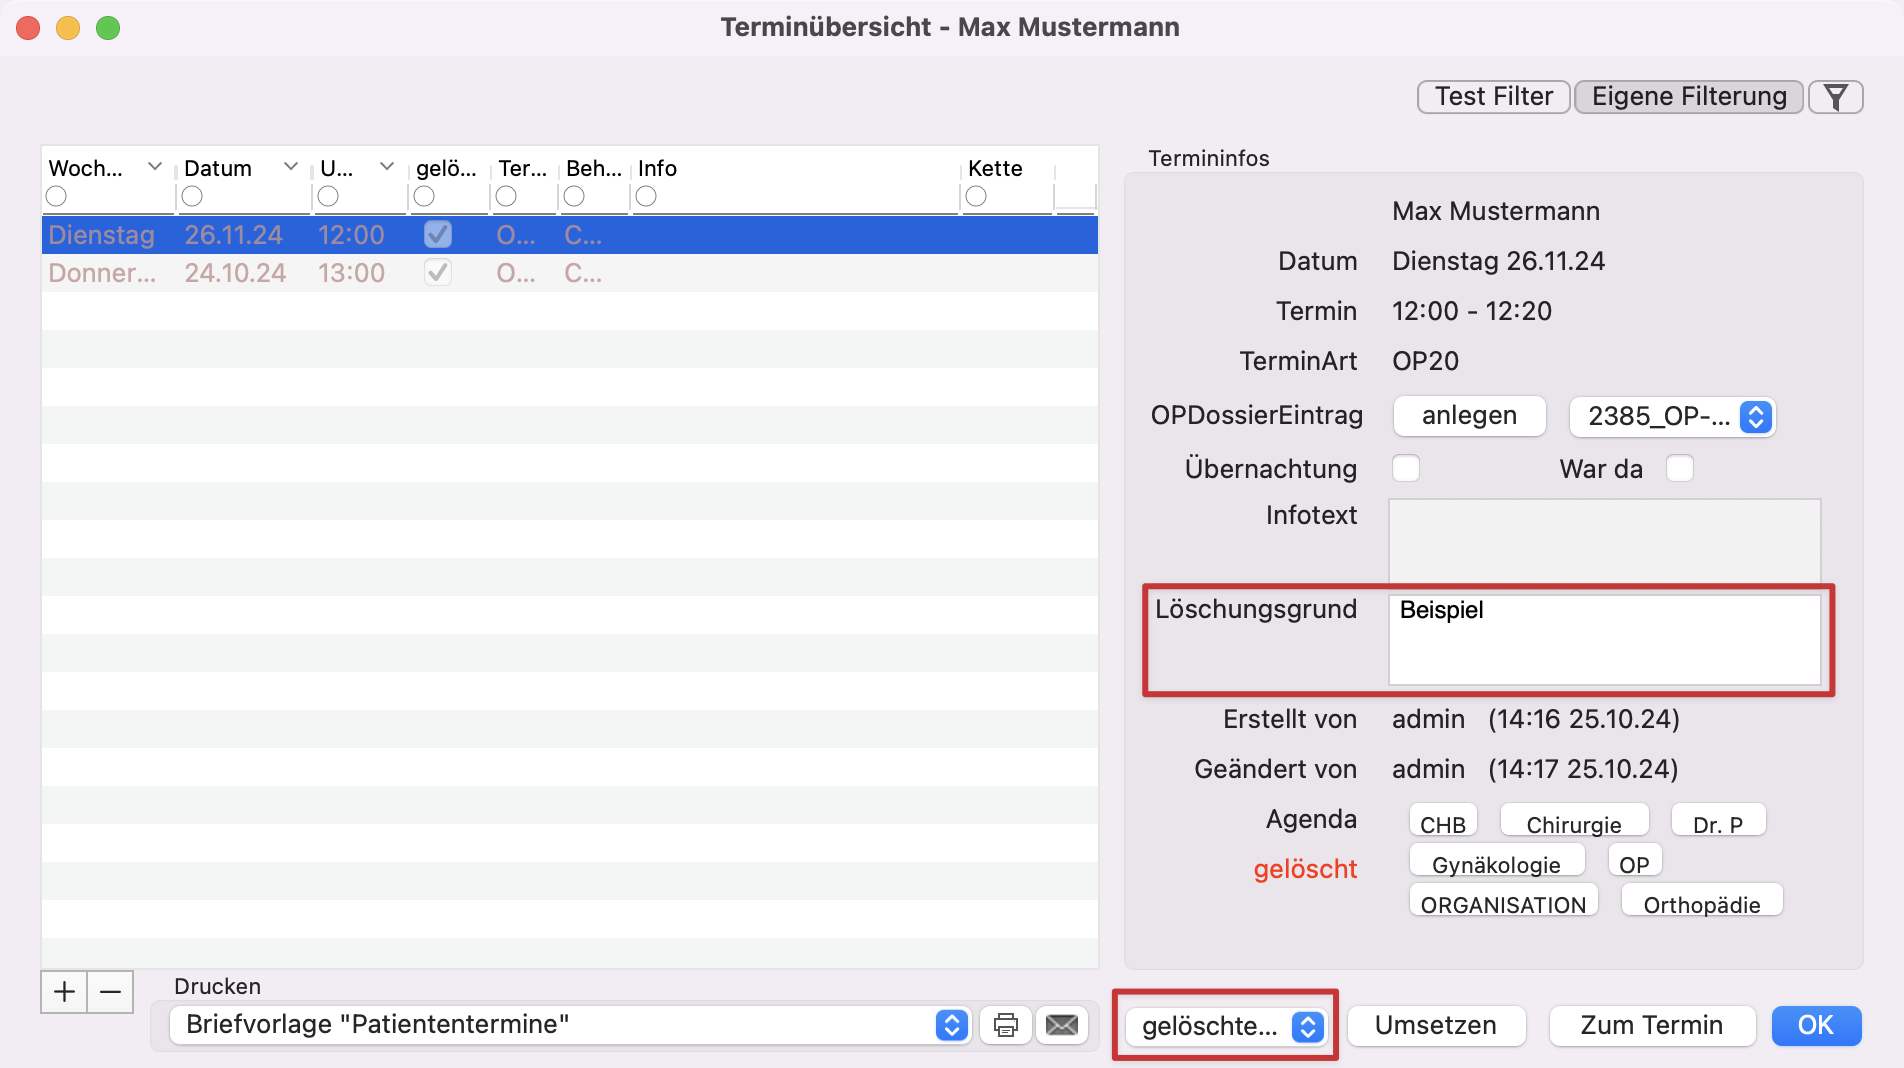Click the 13:00 time cell
This screenshot has width=1904, height=1068.
pos(351,273)
